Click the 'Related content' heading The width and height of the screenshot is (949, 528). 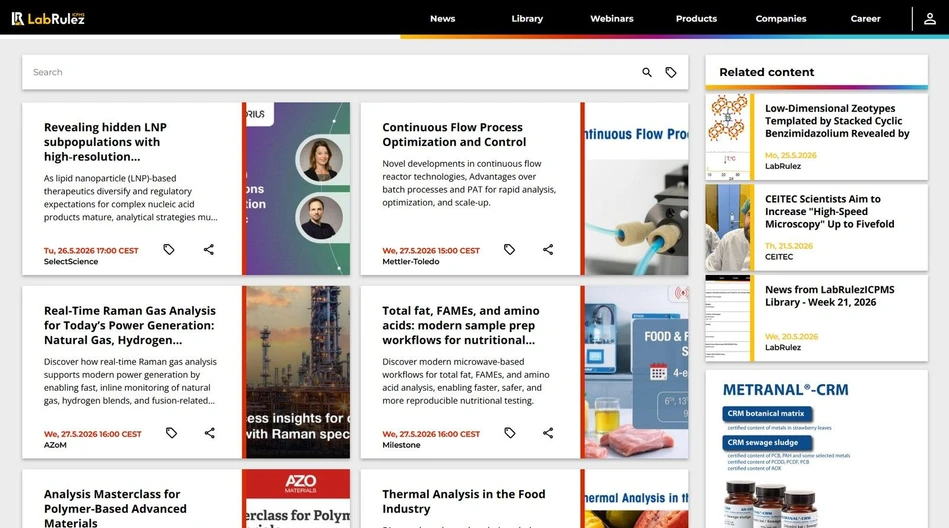click(x=766, y=72)
